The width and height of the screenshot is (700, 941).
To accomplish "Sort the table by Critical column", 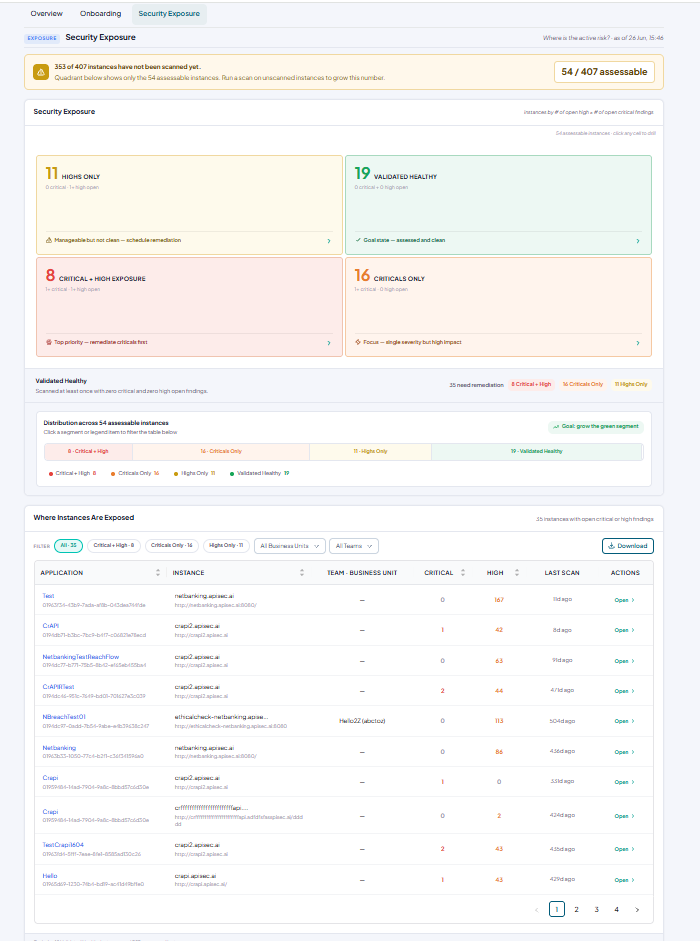I will (463, 573).
